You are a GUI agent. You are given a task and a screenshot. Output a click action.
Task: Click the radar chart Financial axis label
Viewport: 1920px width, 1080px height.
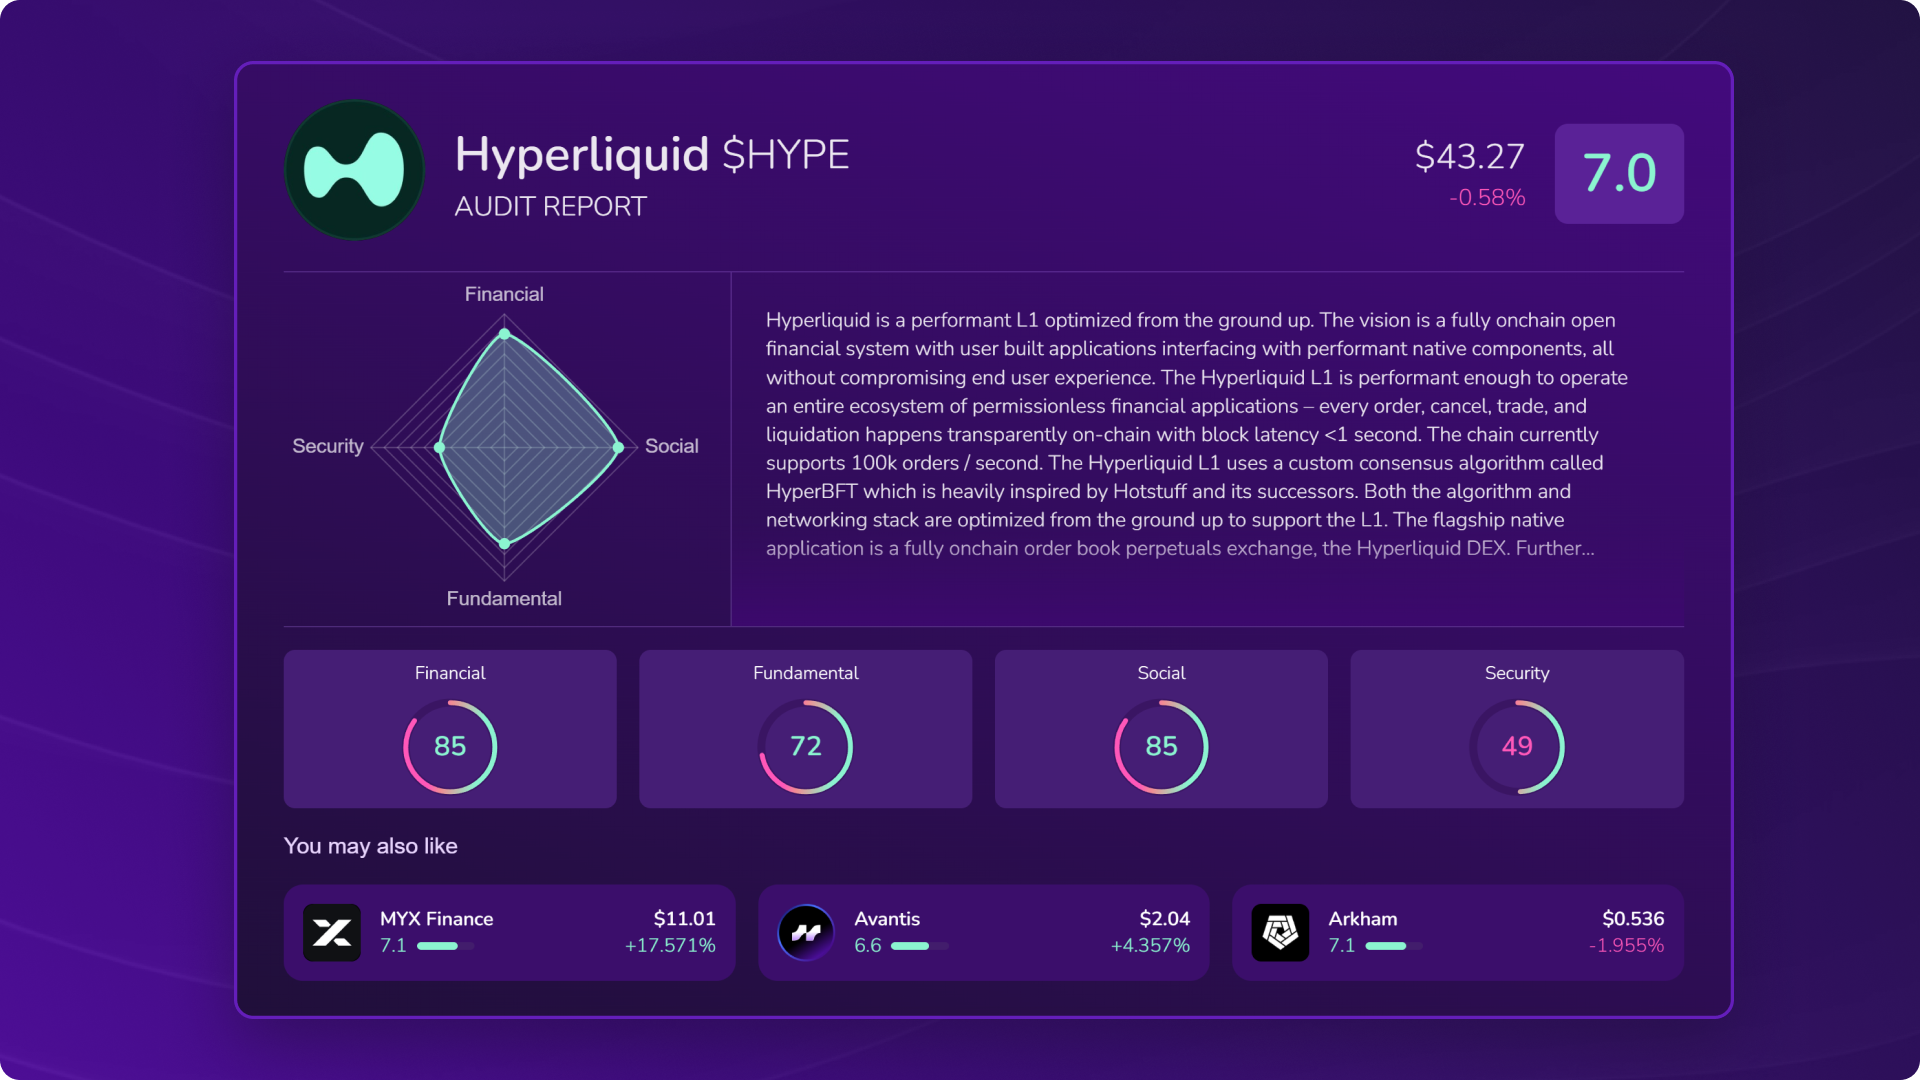point(504,294)
